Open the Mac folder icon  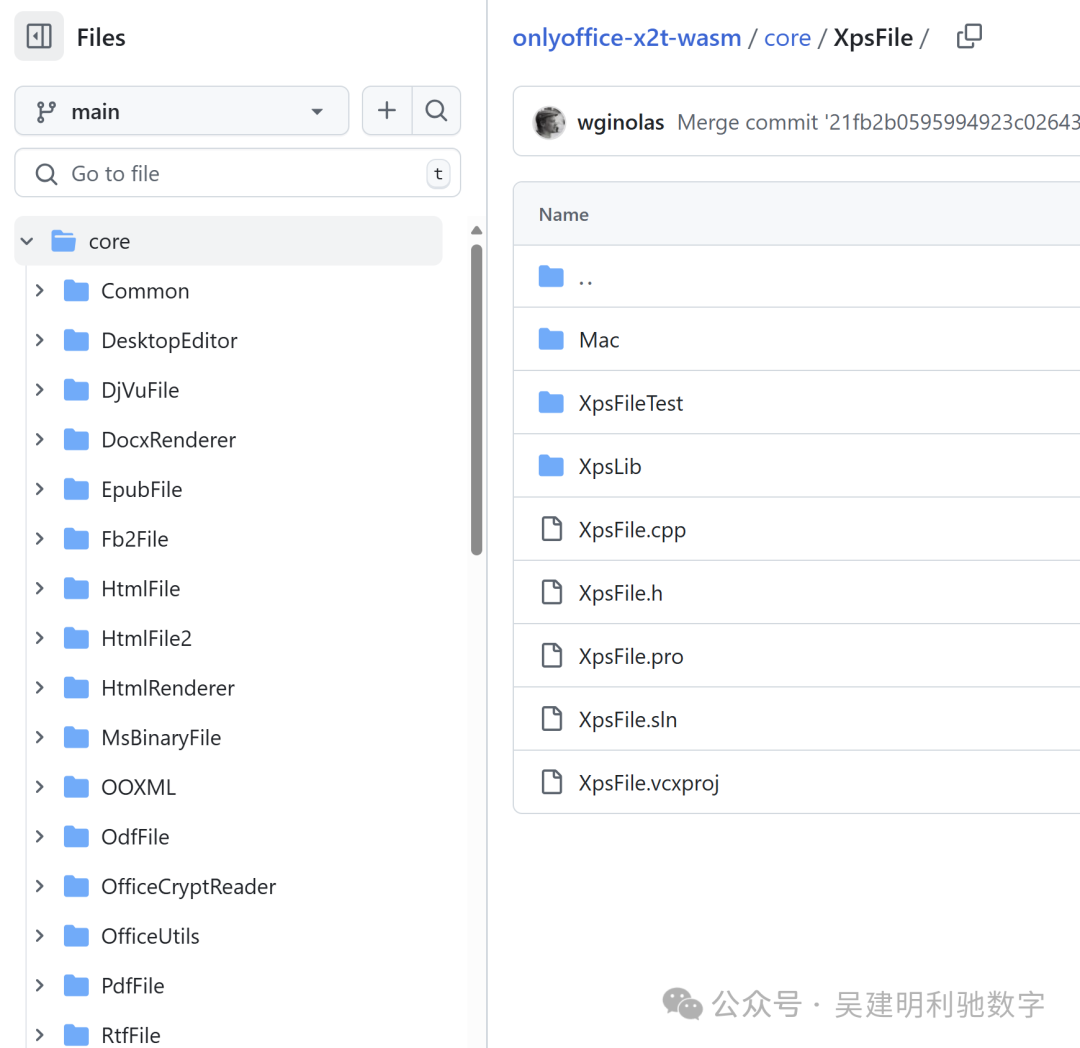pyautogui.click(x=551, y=339)
